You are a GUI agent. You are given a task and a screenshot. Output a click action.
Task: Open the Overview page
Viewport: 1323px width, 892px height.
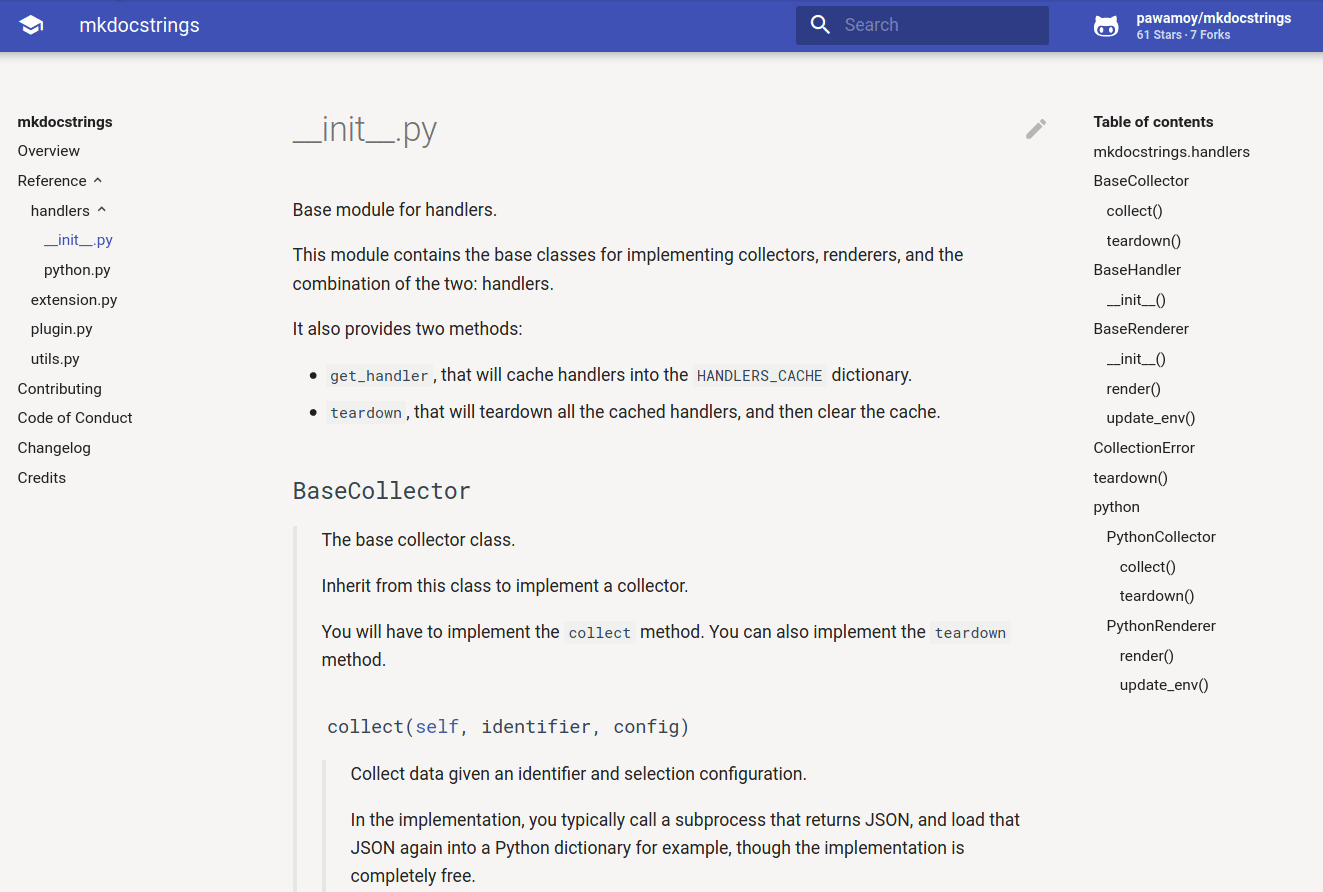(x=48, y=151)
